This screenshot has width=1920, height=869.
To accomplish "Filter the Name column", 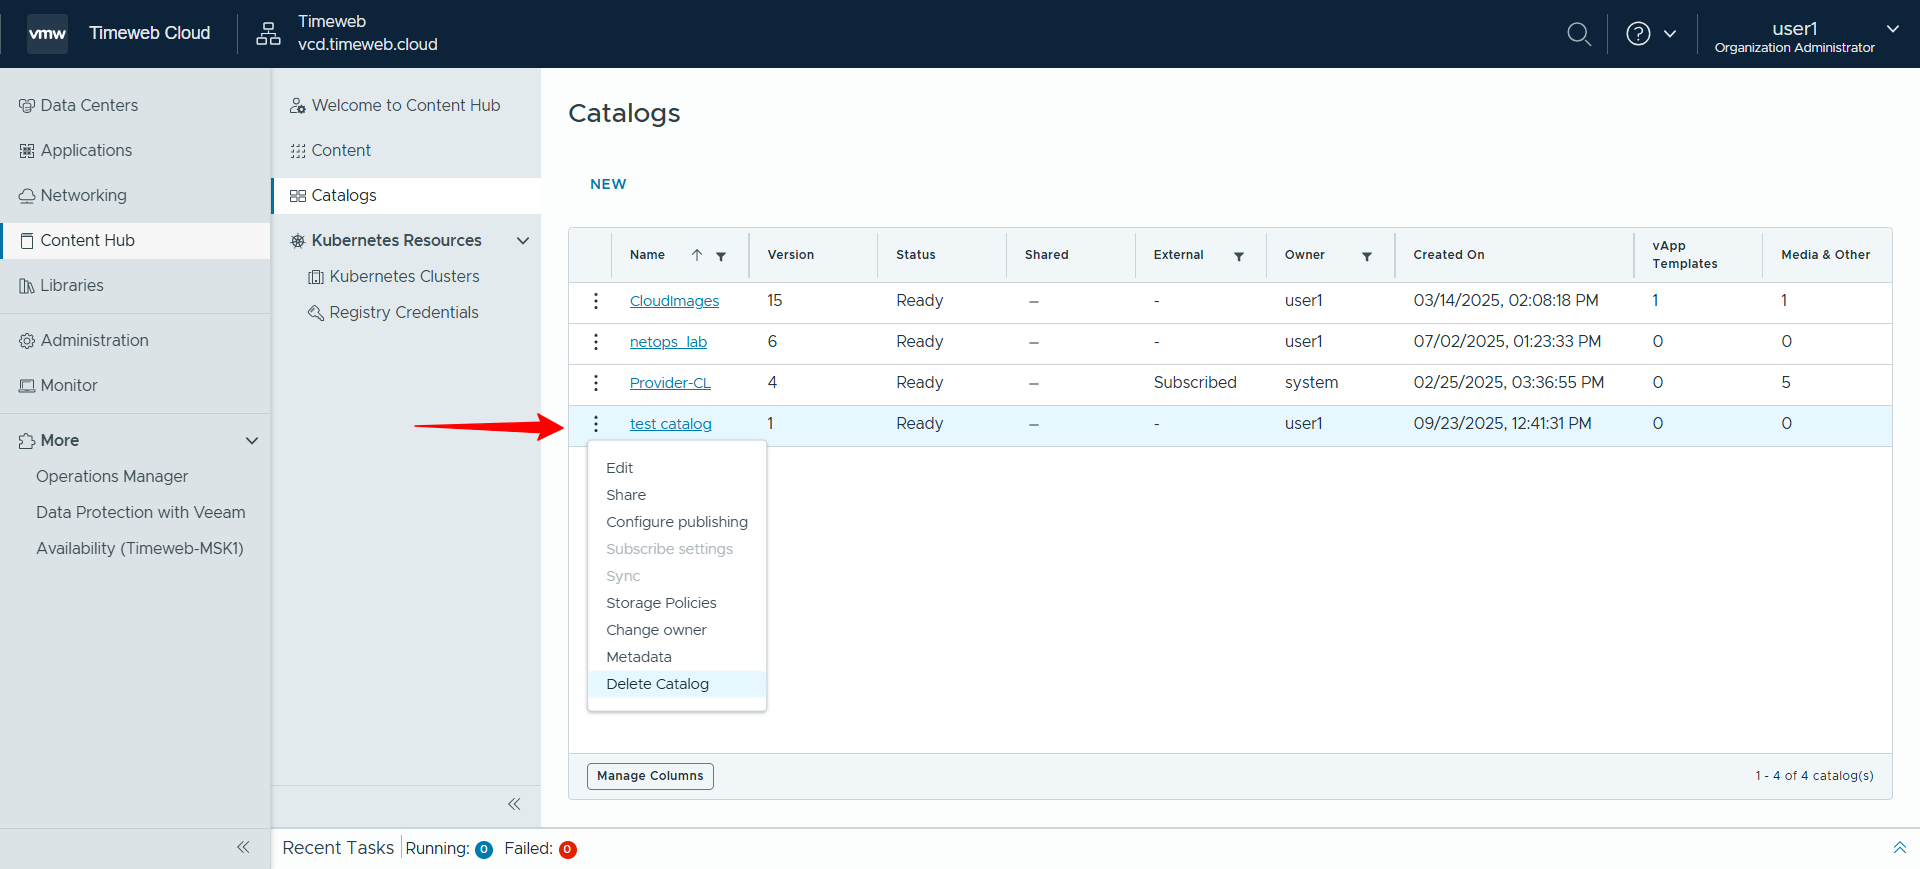I will click(721, 256).
